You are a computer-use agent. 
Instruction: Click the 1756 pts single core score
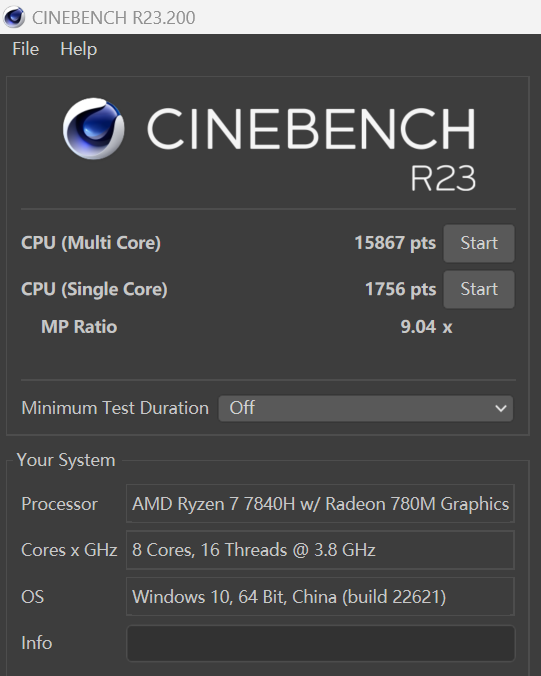[400, 289]
